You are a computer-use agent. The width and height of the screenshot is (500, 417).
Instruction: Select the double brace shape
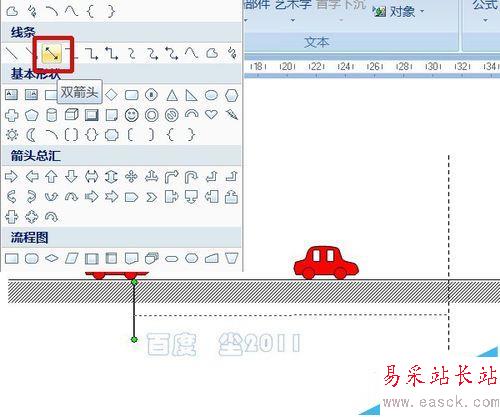(x=92, y=135)
